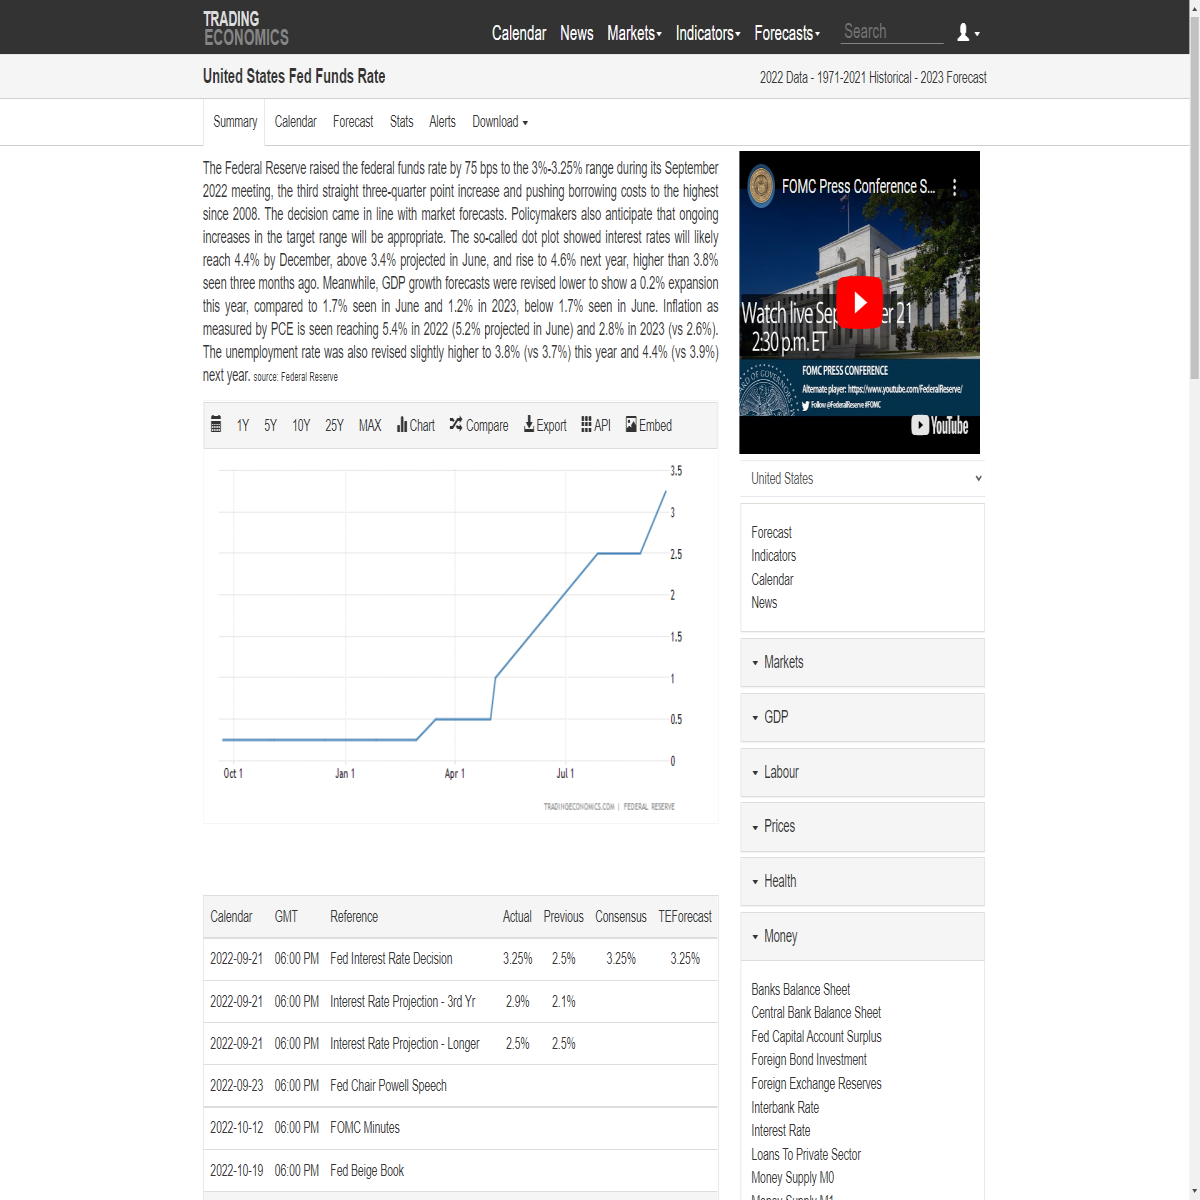Open the United States country dropdown

point(862,479)
